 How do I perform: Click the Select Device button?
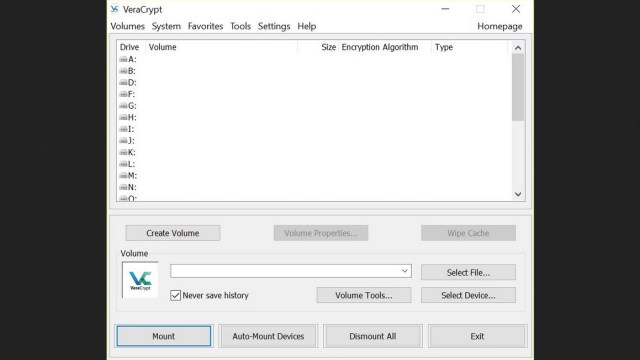(x=468, y=295)
